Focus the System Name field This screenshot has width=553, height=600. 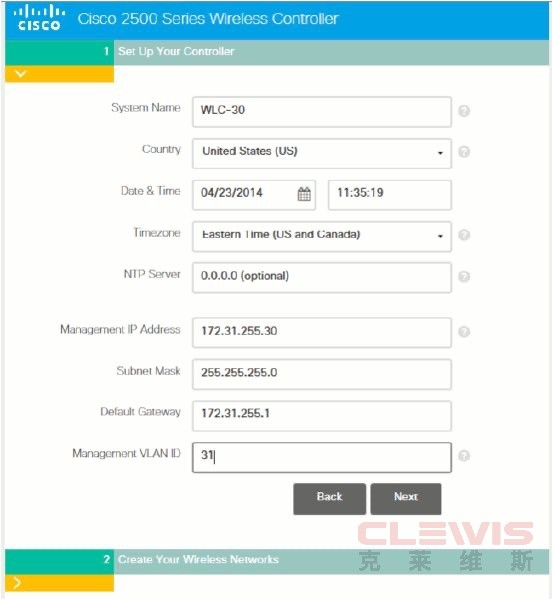coord(322,112)
